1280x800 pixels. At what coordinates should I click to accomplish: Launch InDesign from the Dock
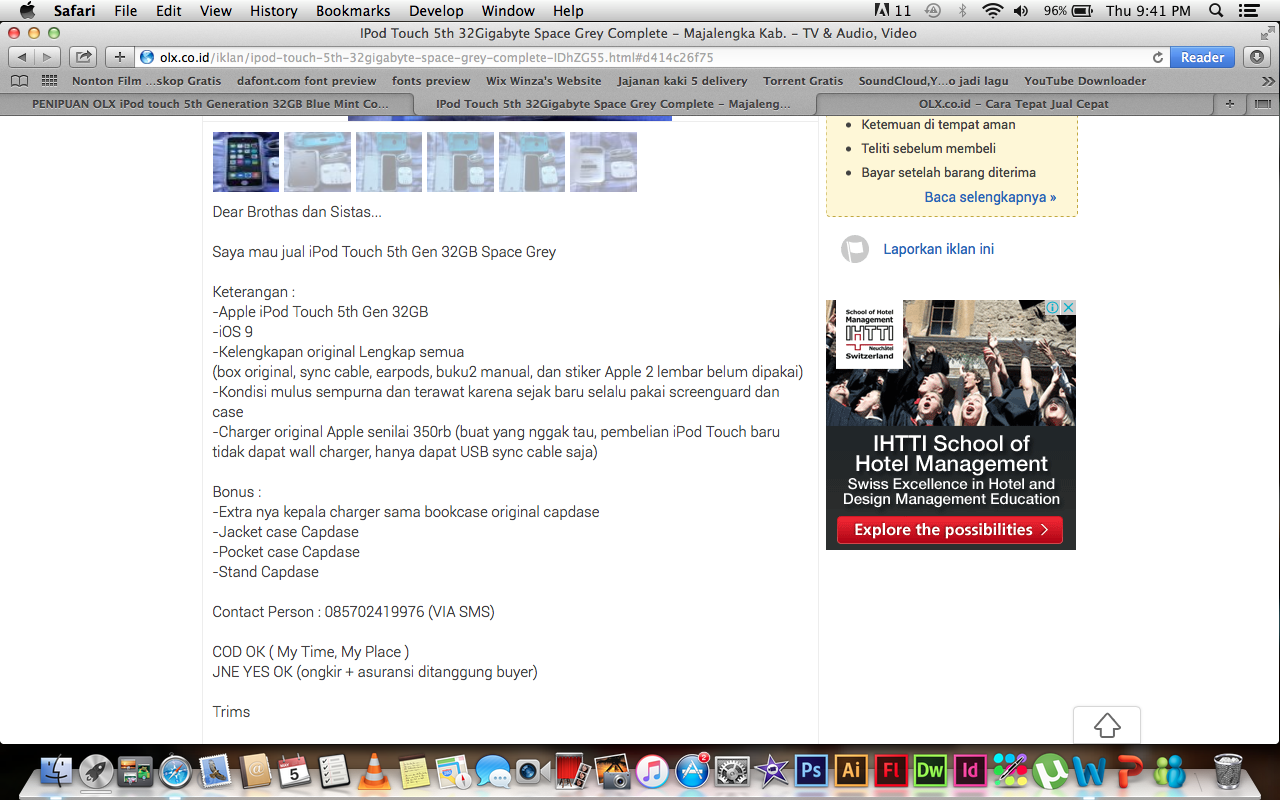969,770
